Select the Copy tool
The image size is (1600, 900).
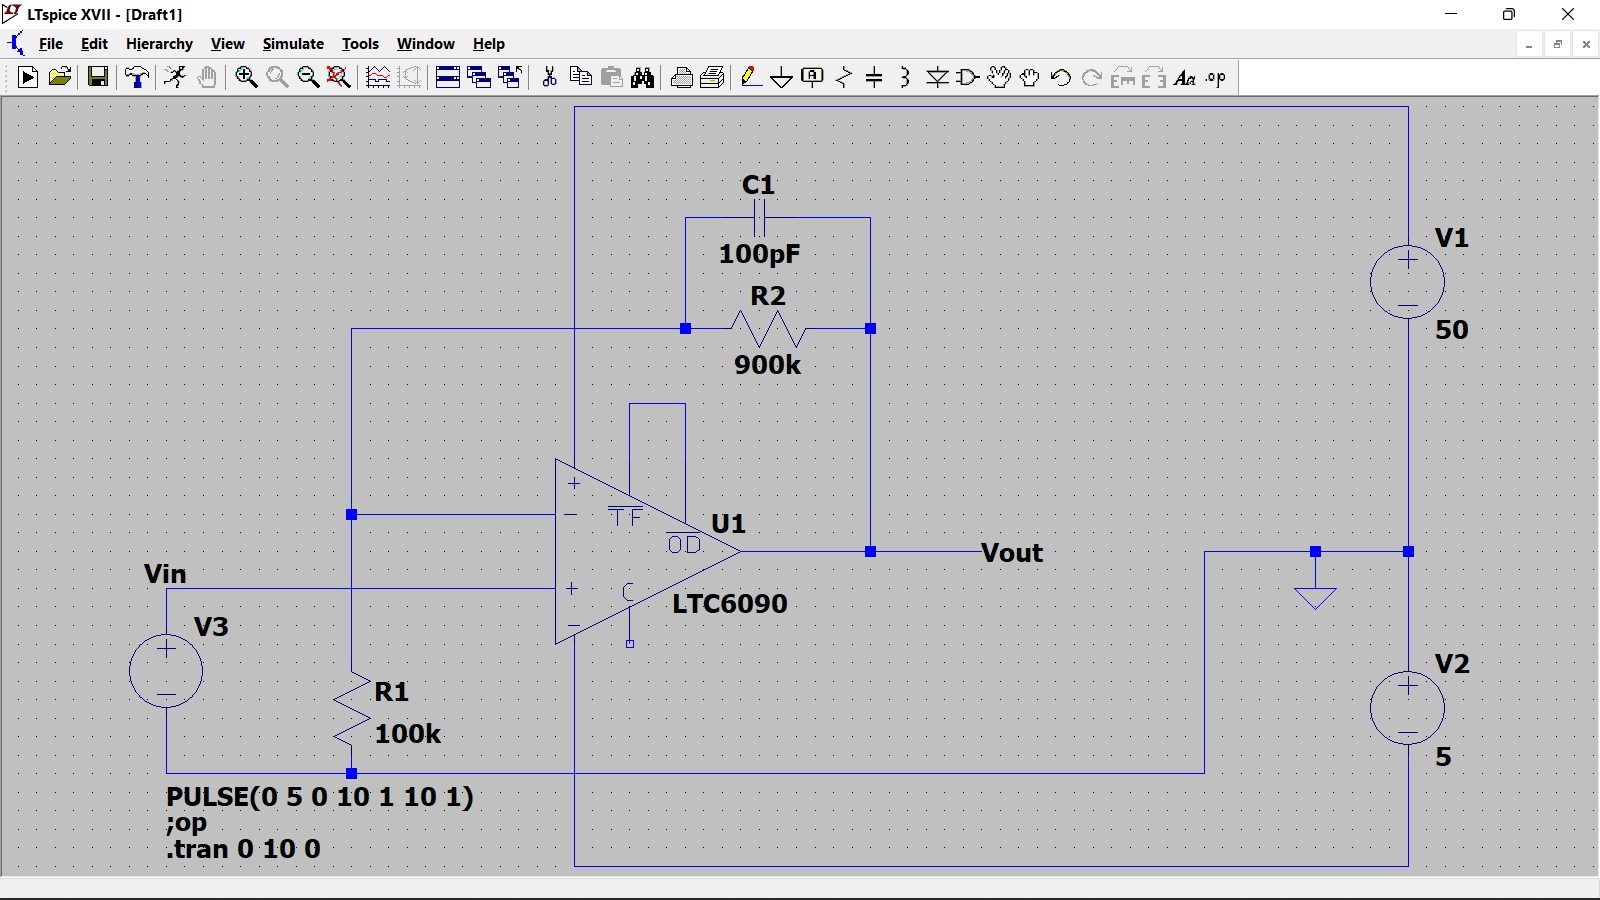580,77
